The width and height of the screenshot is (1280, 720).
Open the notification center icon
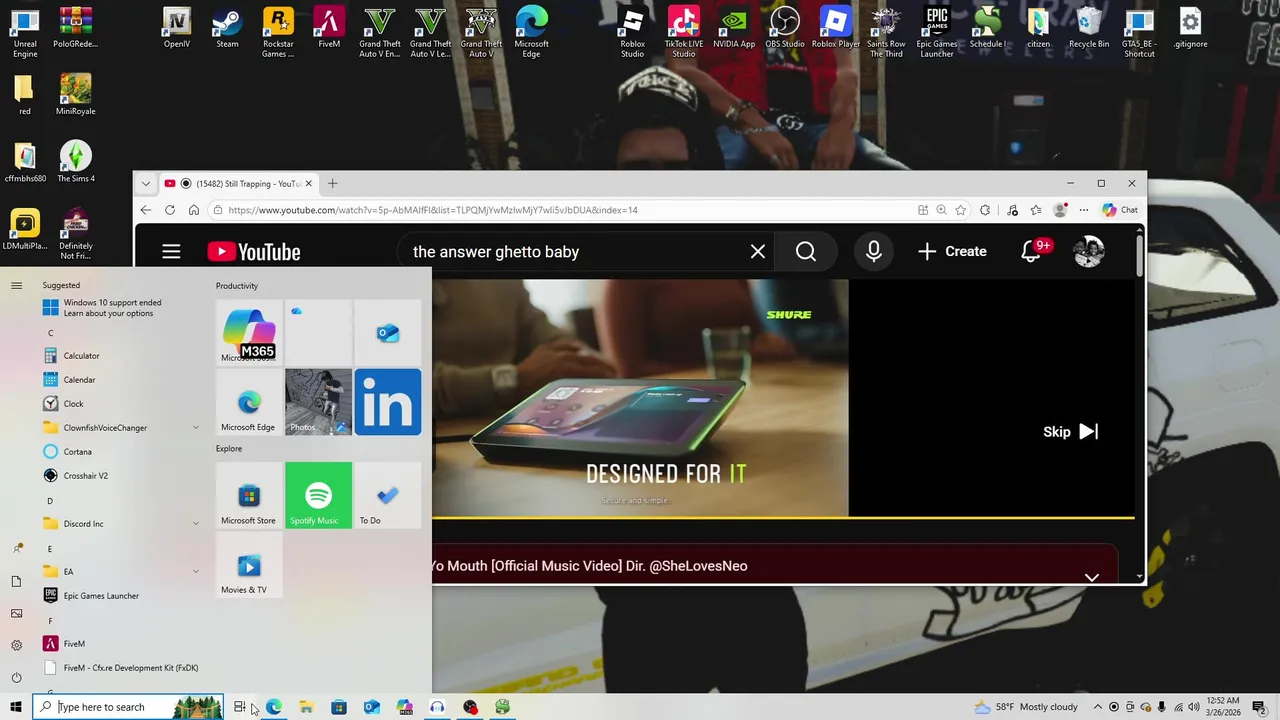[1259, 707]
